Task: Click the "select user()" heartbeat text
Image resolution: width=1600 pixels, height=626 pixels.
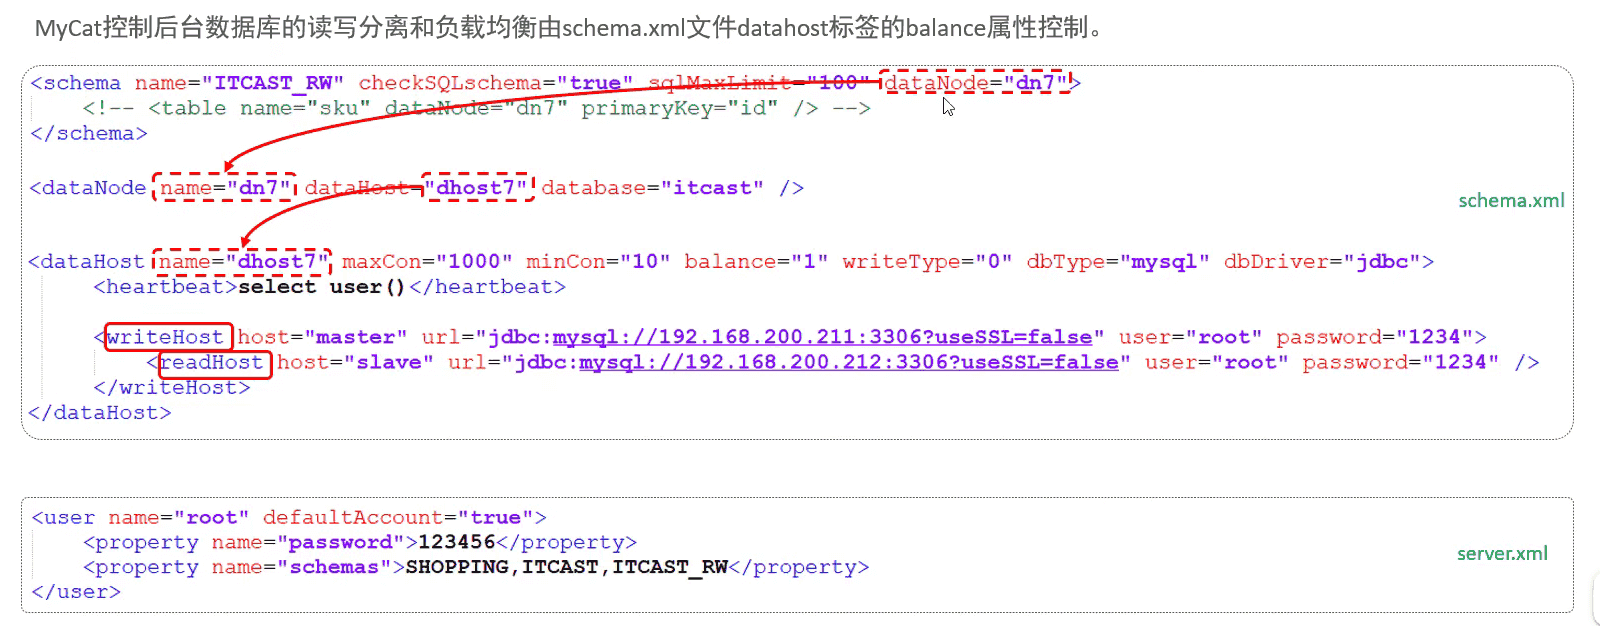Action: click(x=321, y=287)
